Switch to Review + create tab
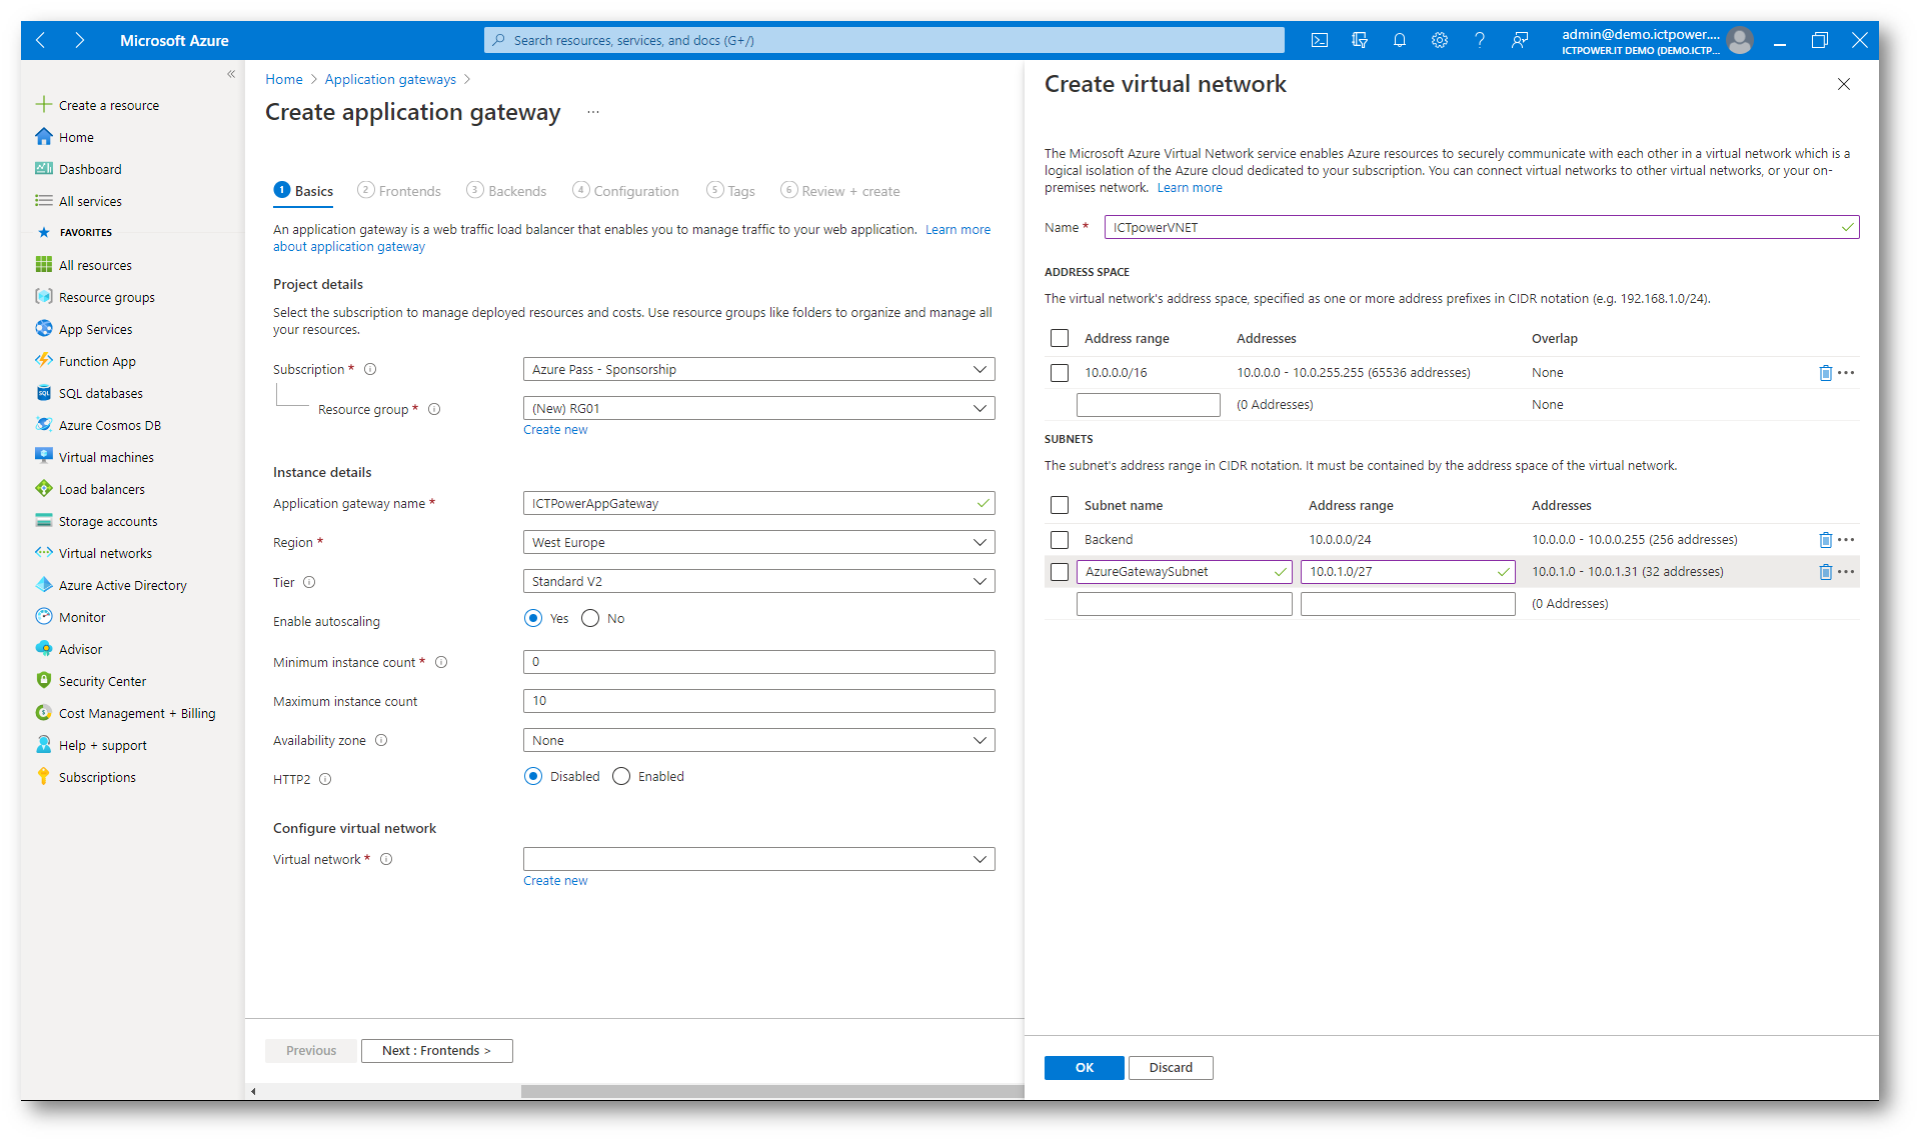The height and width of the screenshot is (1143, 1921). [840, 191]
